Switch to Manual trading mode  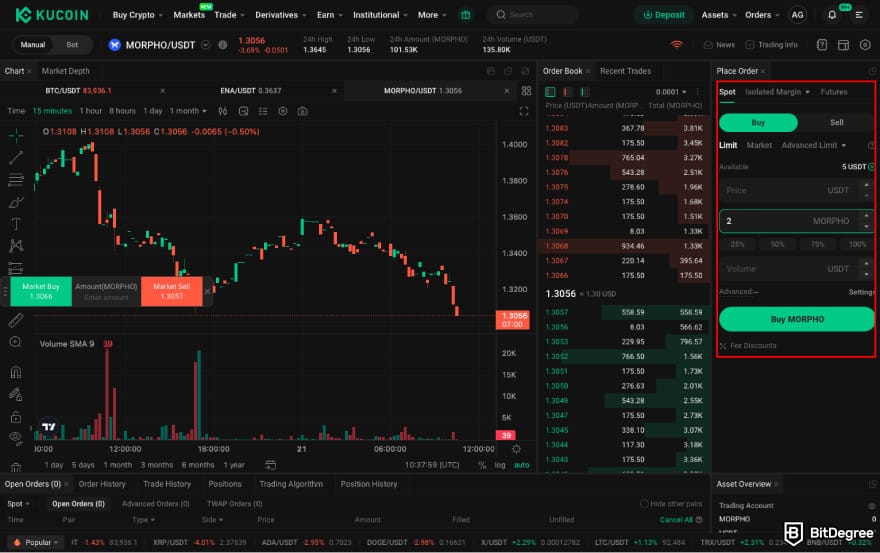(x=33, y=45)
